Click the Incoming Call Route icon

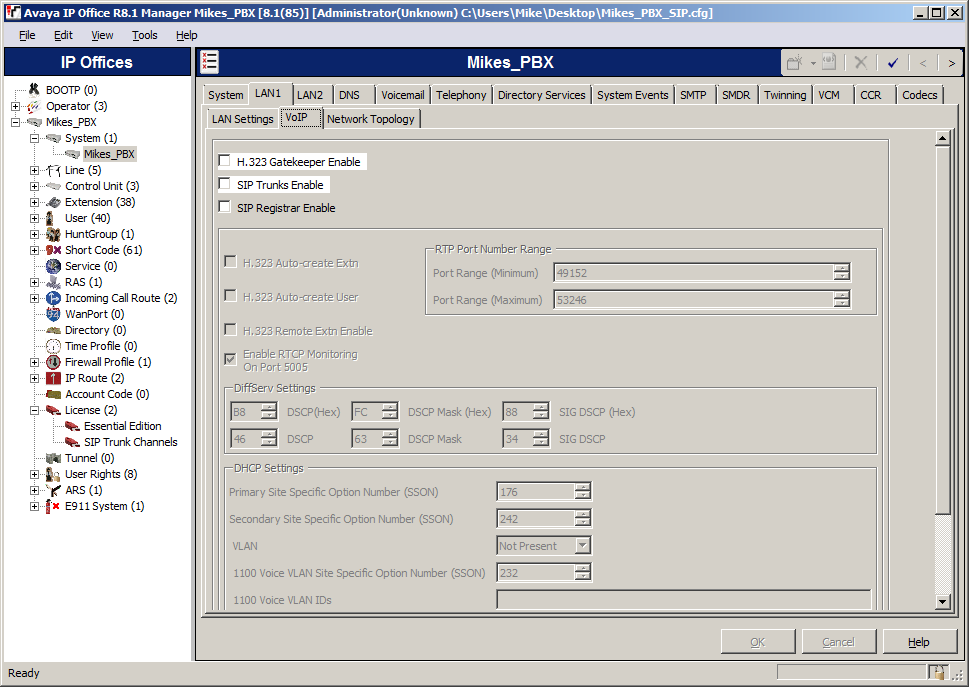54,298
